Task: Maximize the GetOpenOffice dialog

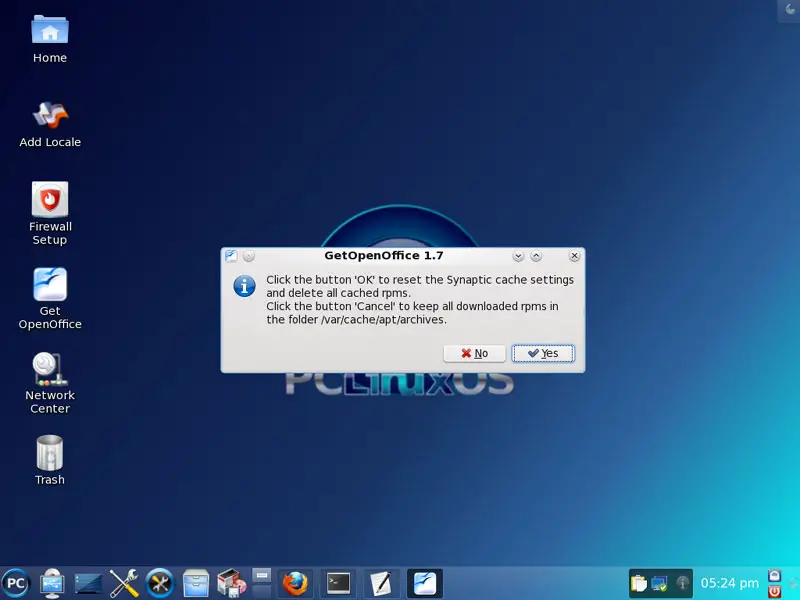Action: point(536,256)
